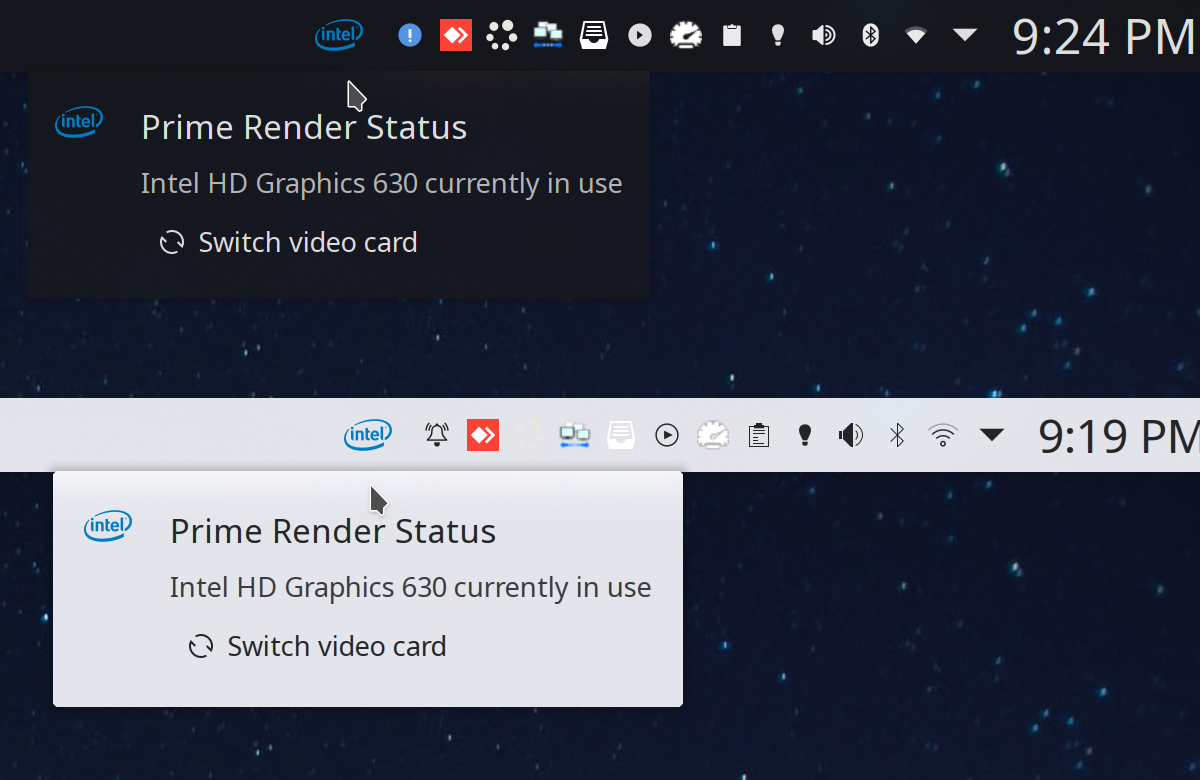
Task: Click speedometer gauge icon in light panel
Action: (x=713, y=435)
